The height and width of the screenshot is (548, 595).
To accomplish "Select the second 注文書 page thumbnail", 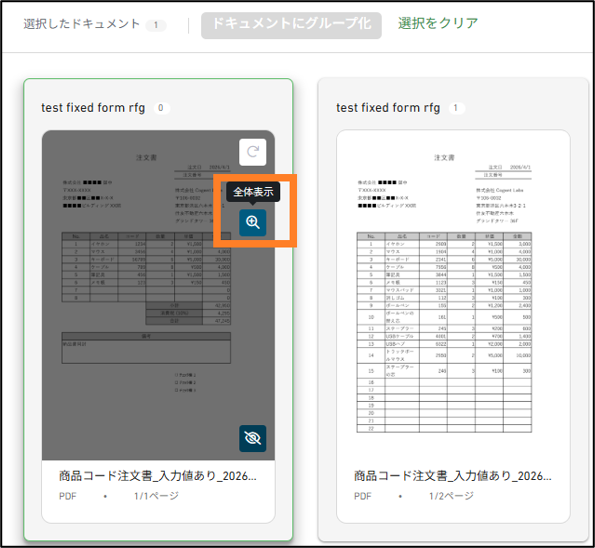I will [x=453, y=295].
